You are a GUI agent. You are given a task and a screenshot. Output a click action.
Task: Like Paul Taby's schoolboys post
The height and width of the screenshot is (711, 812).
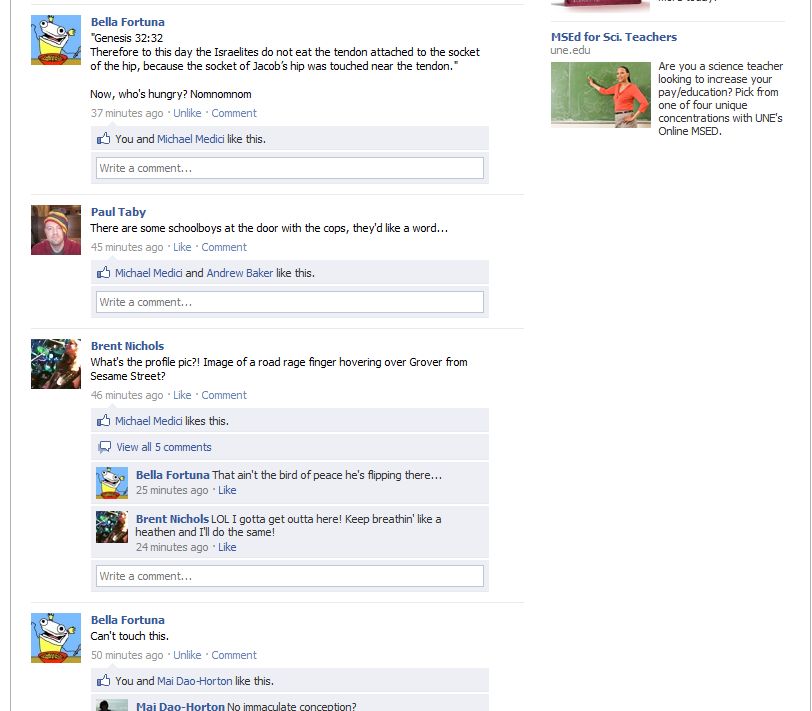182,247
